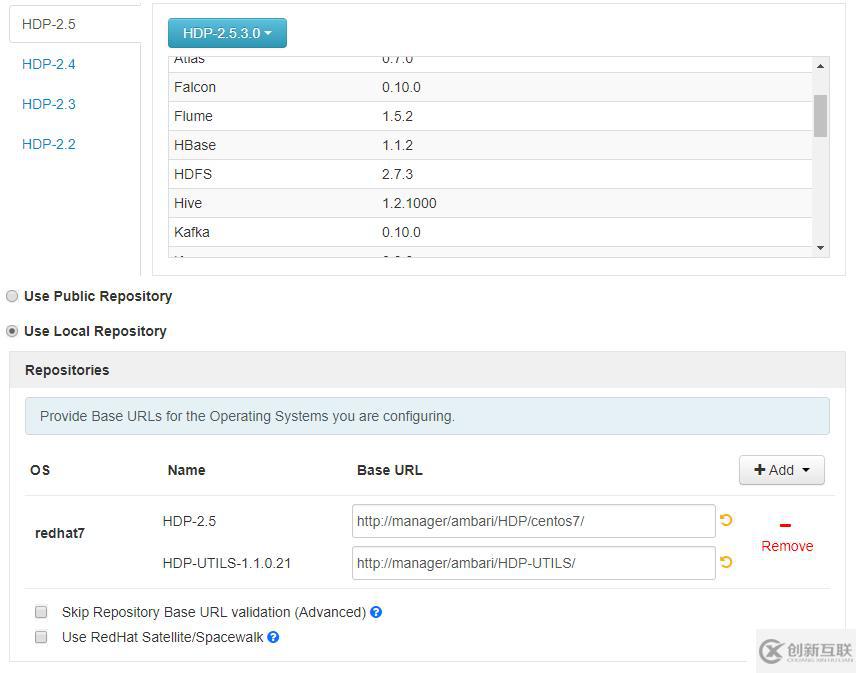
Task: Click the services list scroll up arrow
Action: tap(820, 66)
